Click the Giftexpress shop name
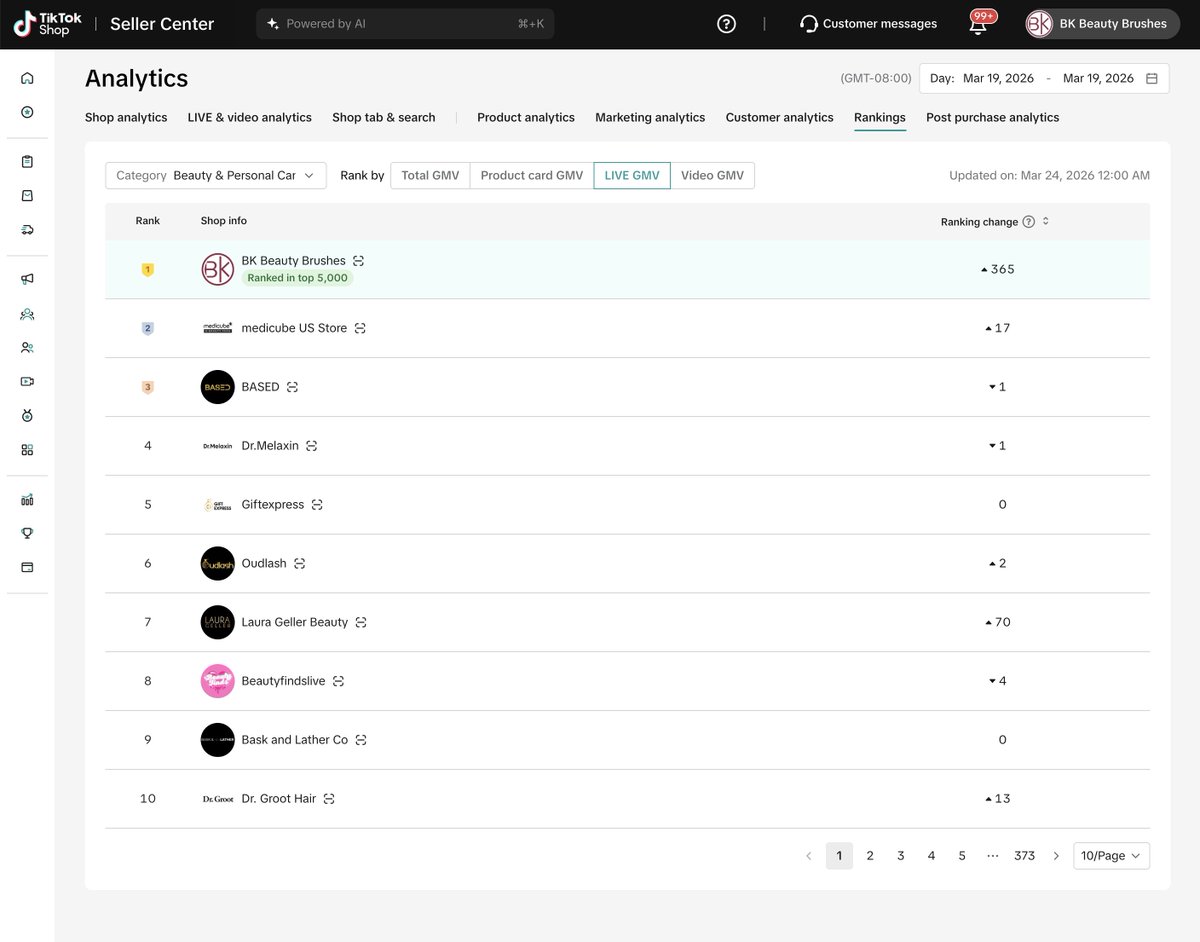 coord(273,505)
